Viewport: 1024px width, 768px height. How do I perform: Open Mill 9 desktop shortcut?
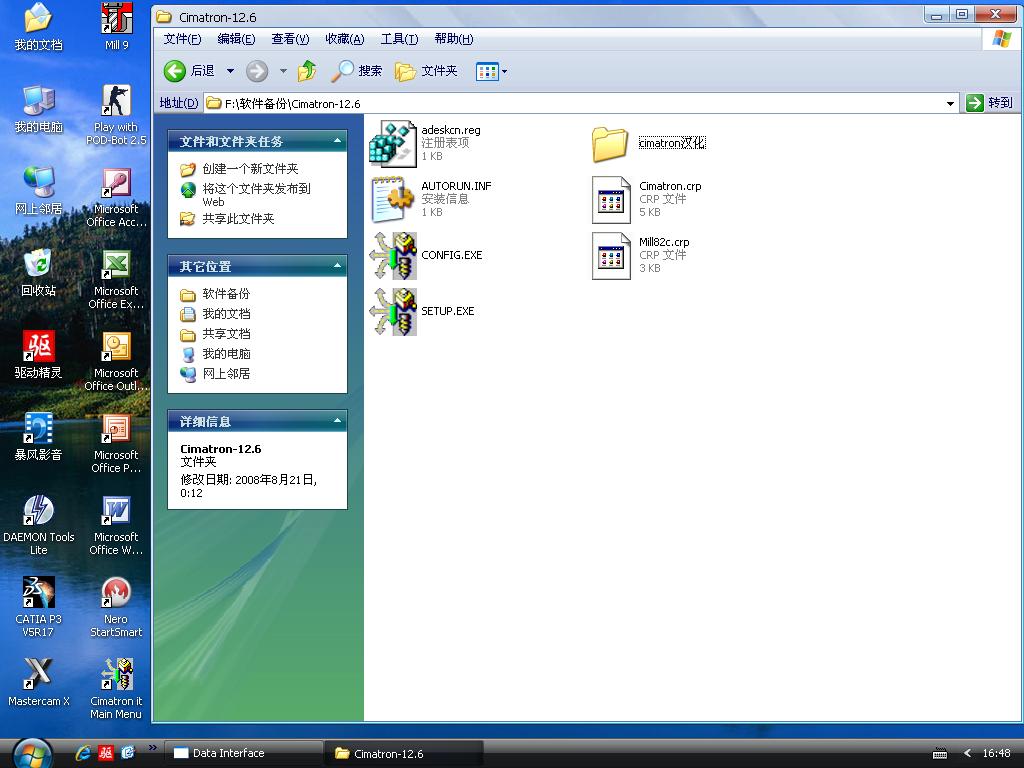[116, 27]
